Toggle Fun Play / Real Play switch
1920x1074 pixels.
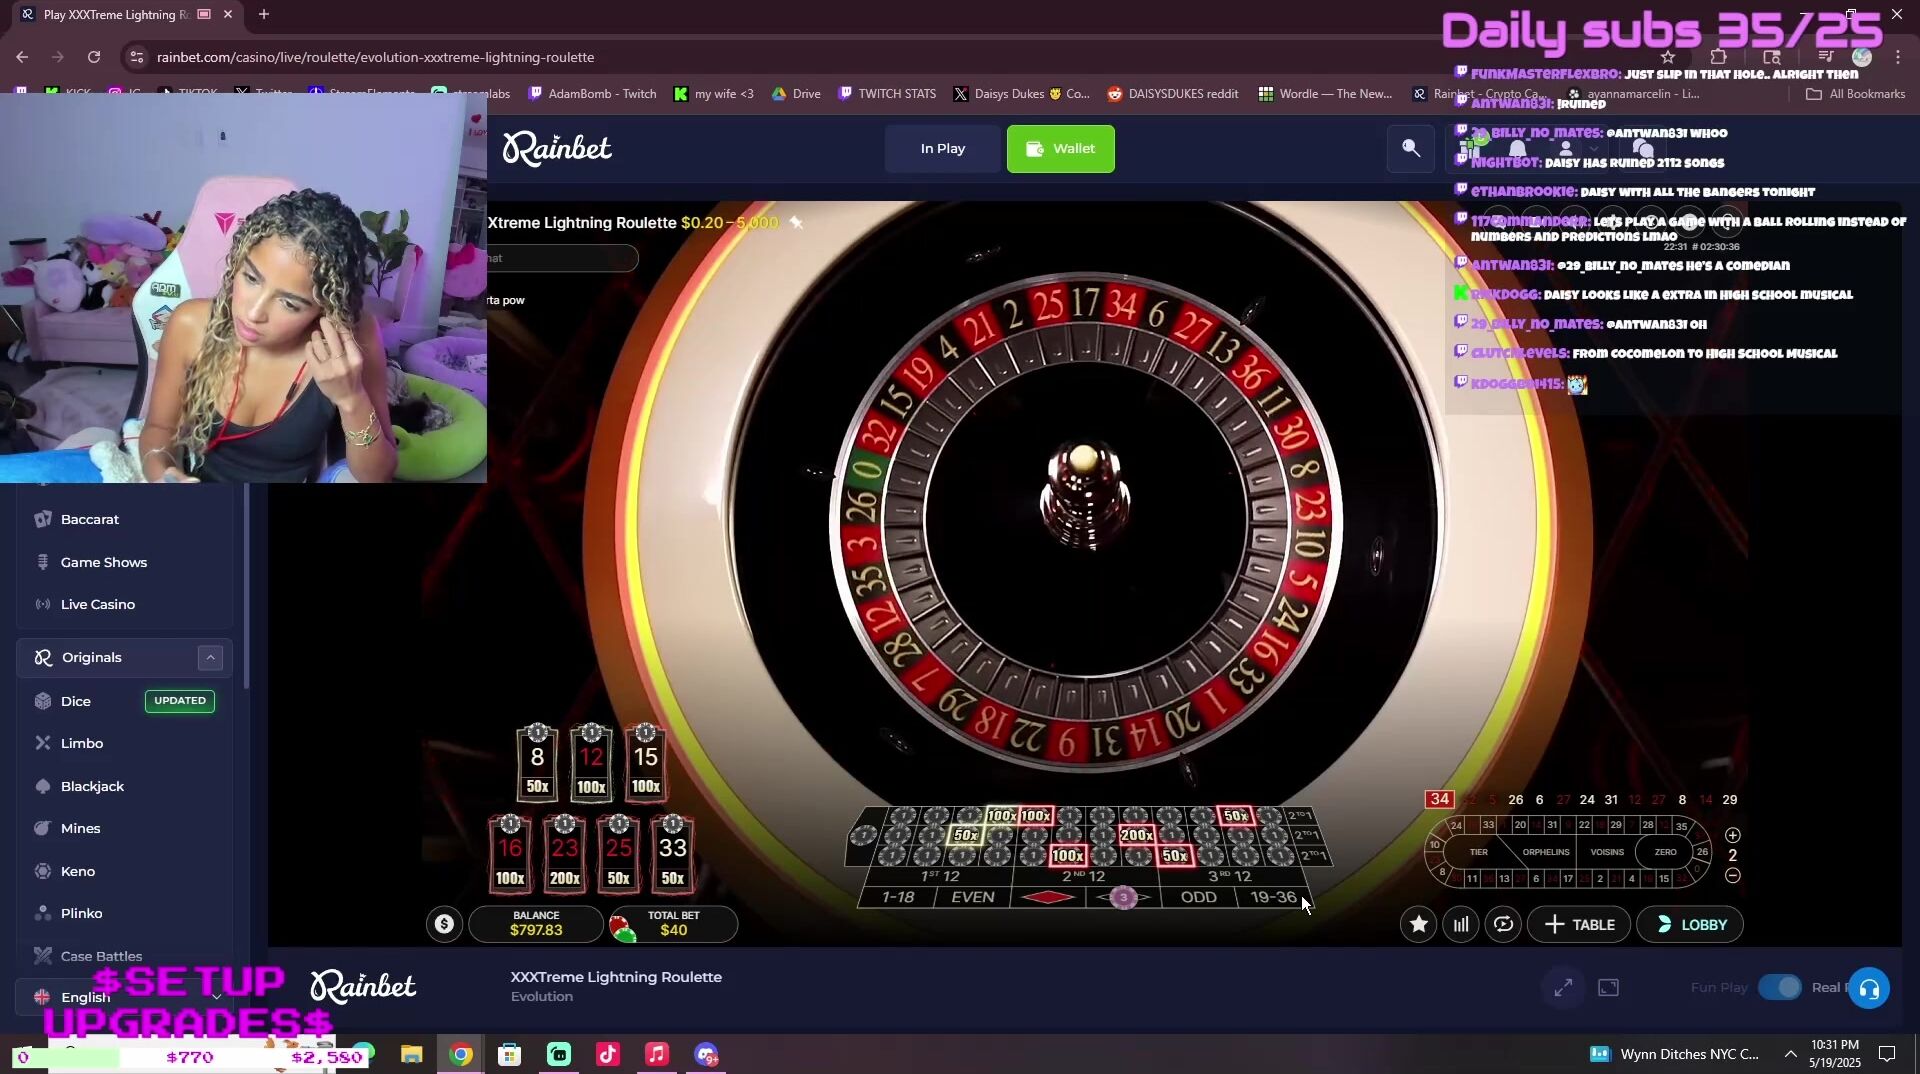1780,988
